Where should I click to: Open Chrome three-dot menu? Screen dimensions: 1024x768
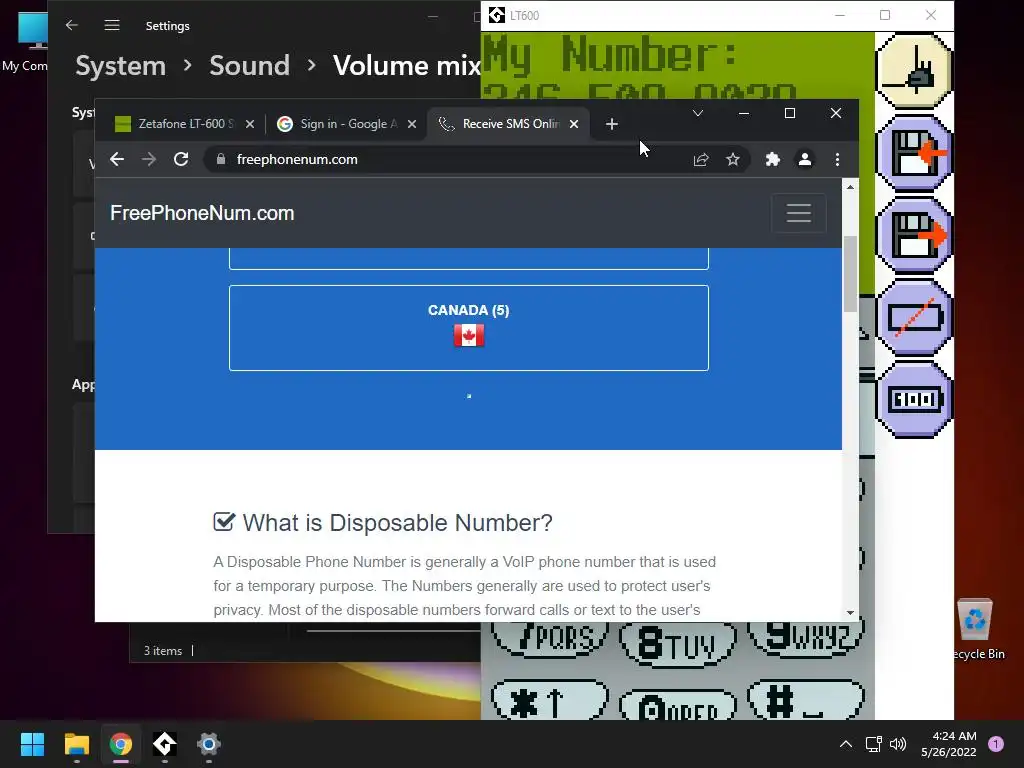[x=837, y=159]
